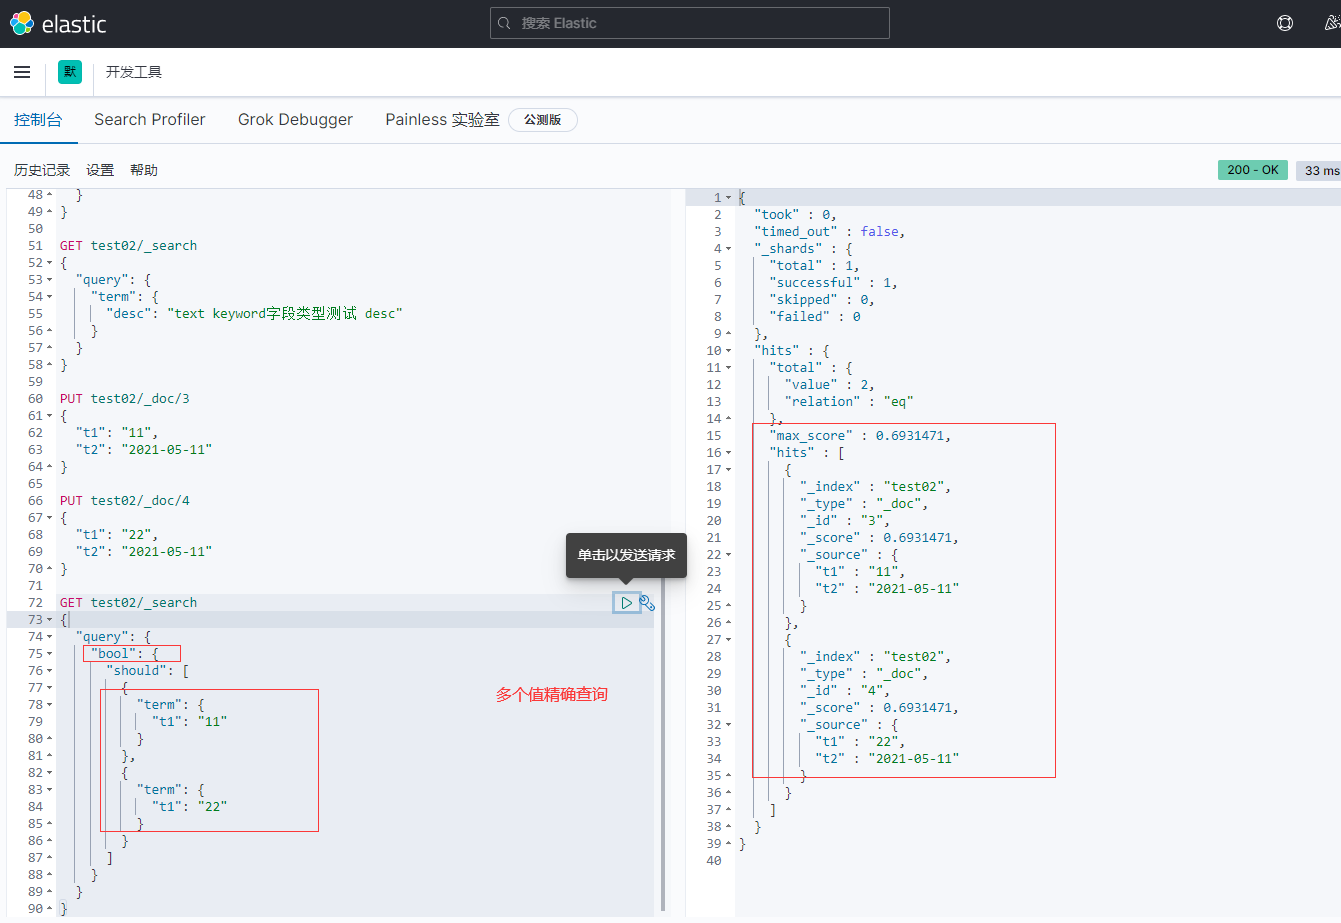Viewport: 1341px width, 923px height.
Task: Click the help lifebuoy icon in header
Action: (x=1285, y=23)
